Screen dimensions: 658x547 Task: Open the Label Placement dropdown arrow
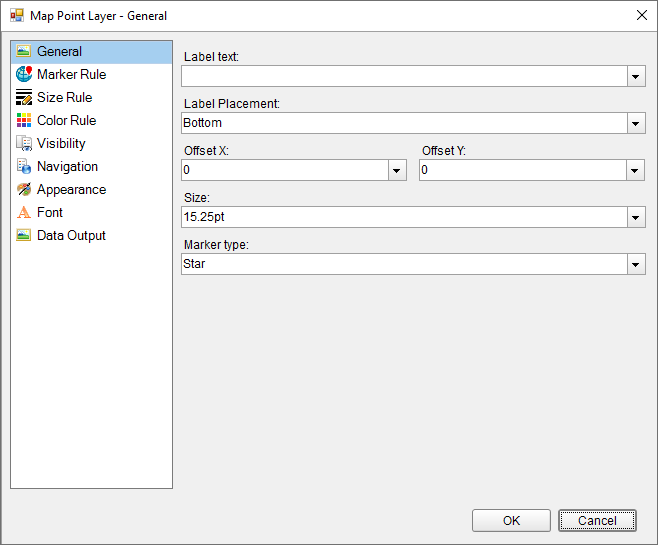click(x=636, y=123)
